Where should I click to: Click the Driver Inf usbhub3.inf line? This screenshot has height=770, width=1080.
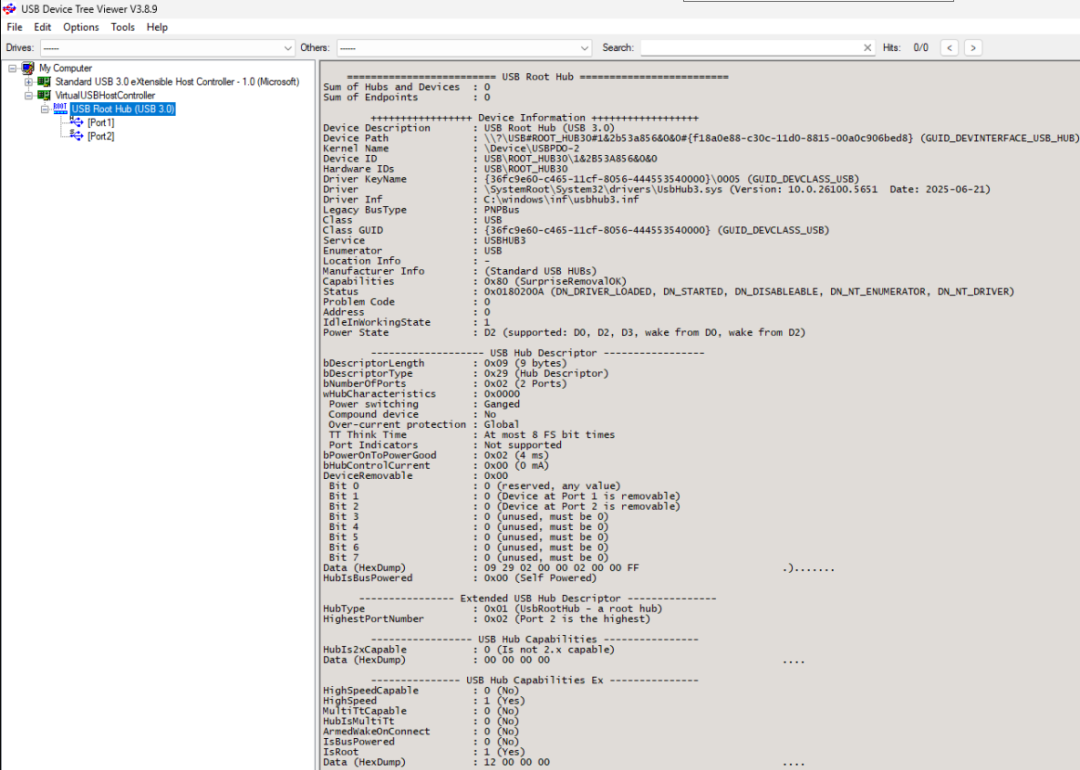[481, 199]
